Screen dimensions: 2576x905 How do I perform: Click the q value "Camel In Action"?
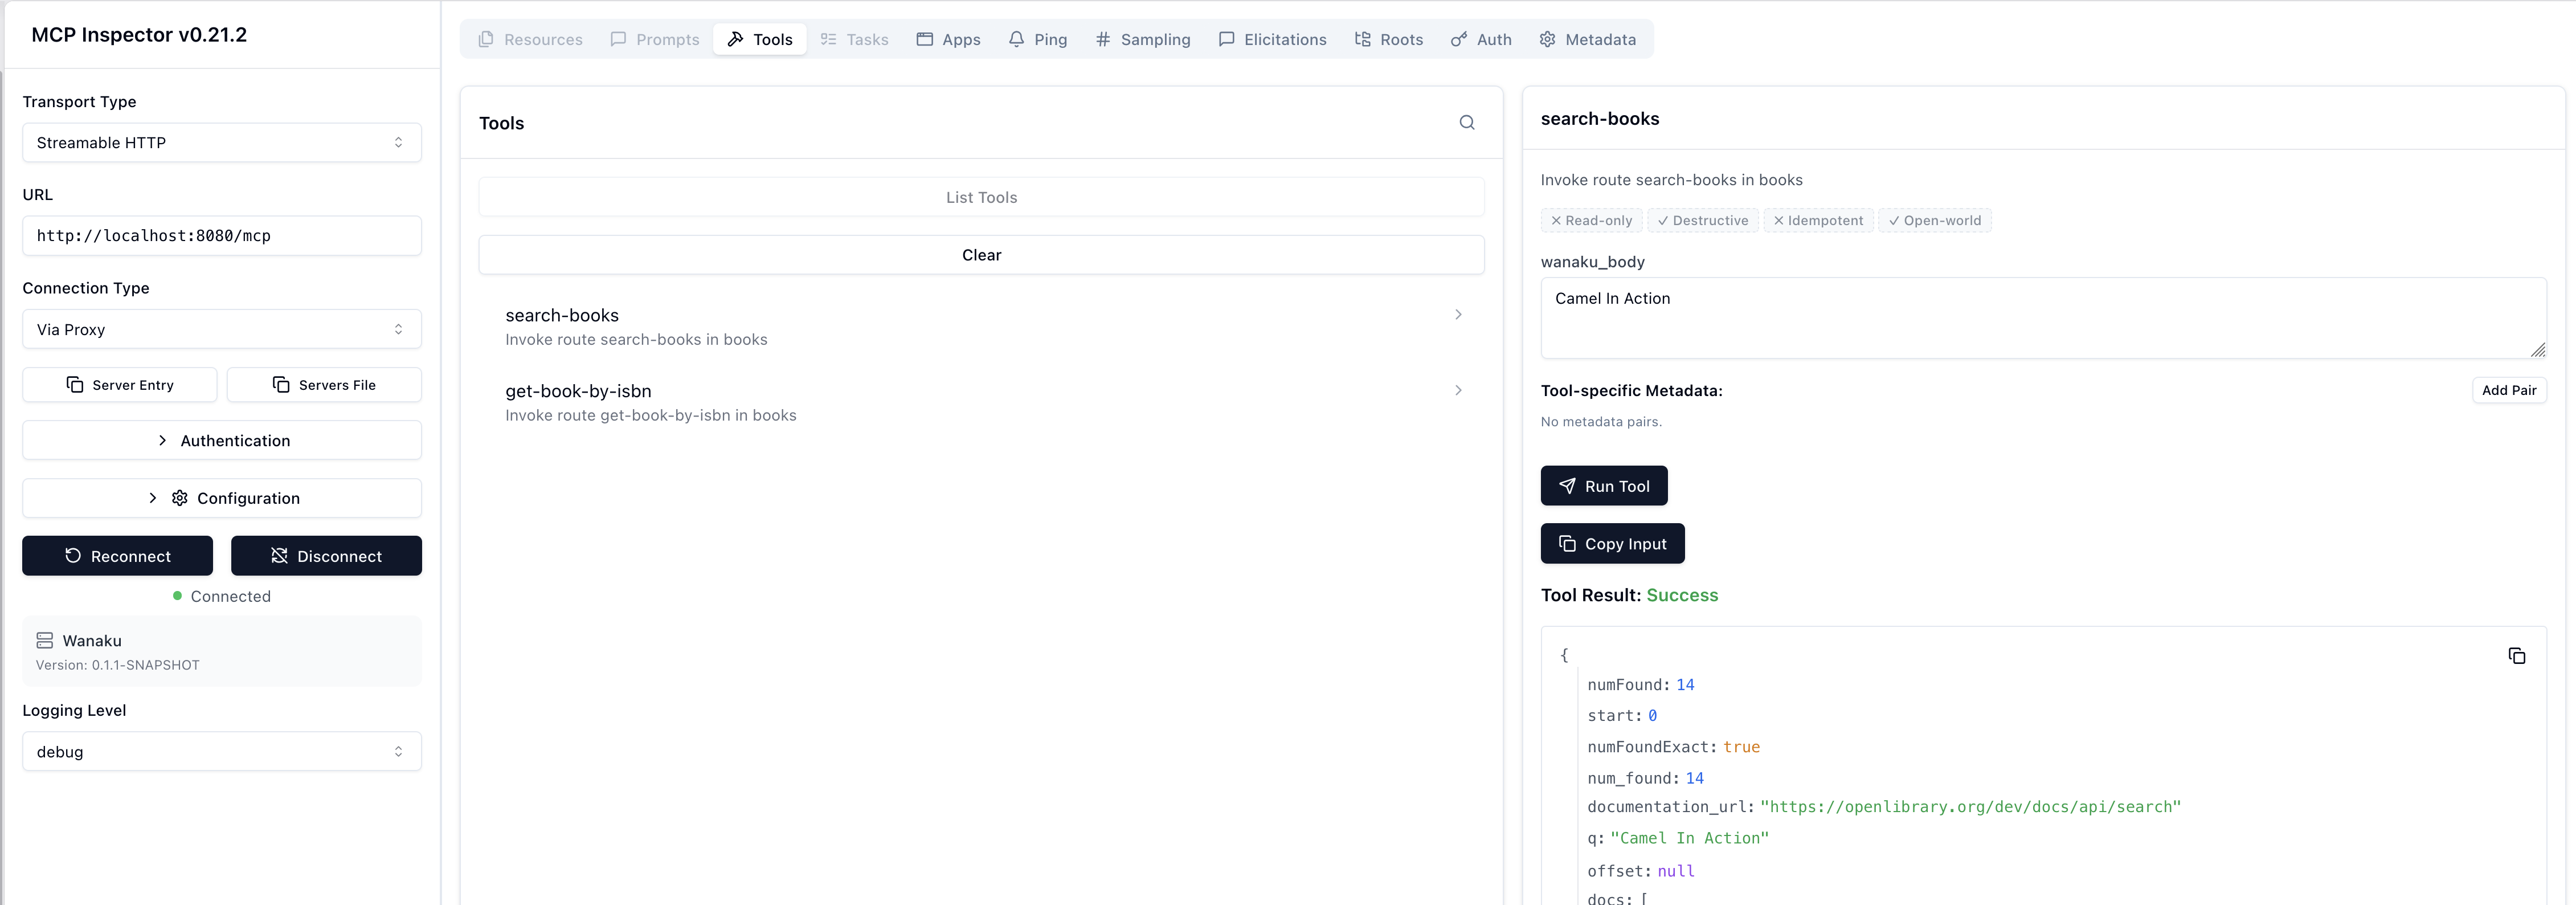point(1689,838)
